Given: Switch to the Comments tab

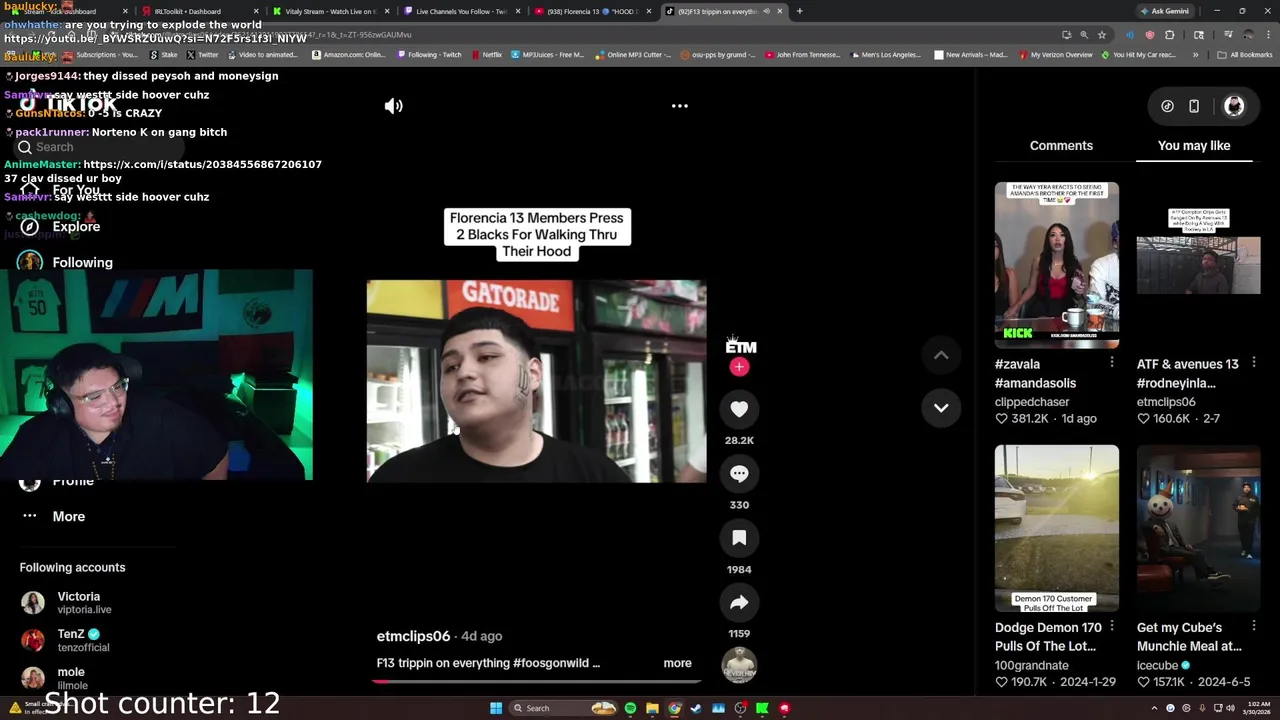Looking at the screenshot, I should click(1061, 146).
